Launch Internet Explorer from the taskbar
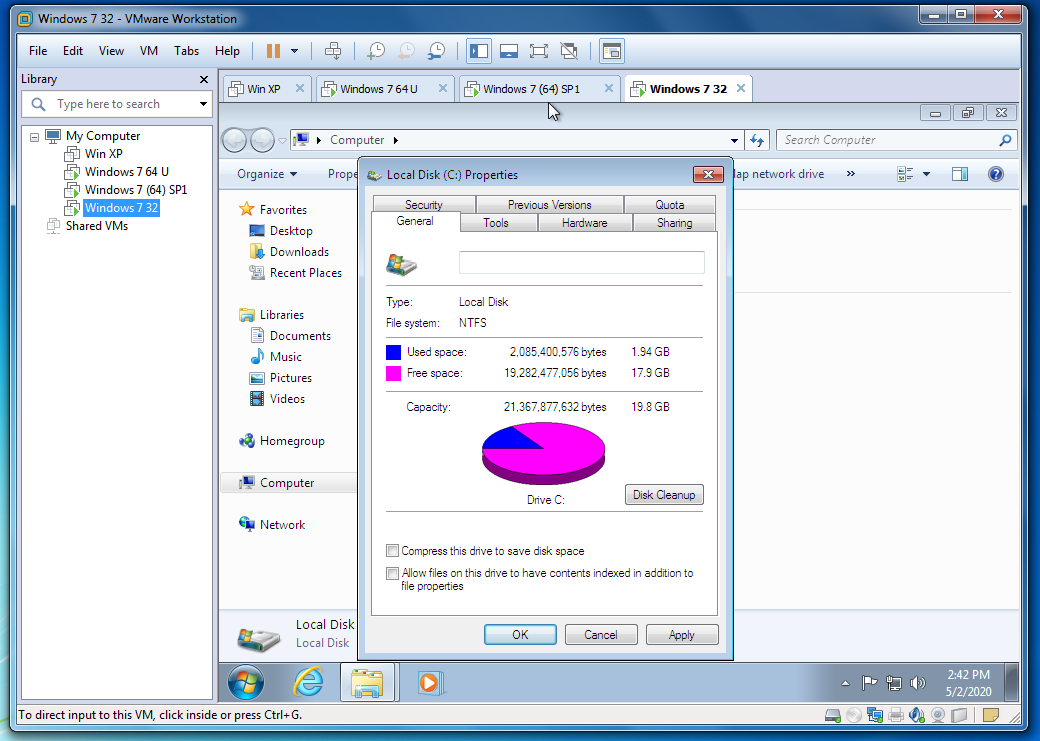Image resolution: width=1040 pixels, height=741 pixels. 308,682
